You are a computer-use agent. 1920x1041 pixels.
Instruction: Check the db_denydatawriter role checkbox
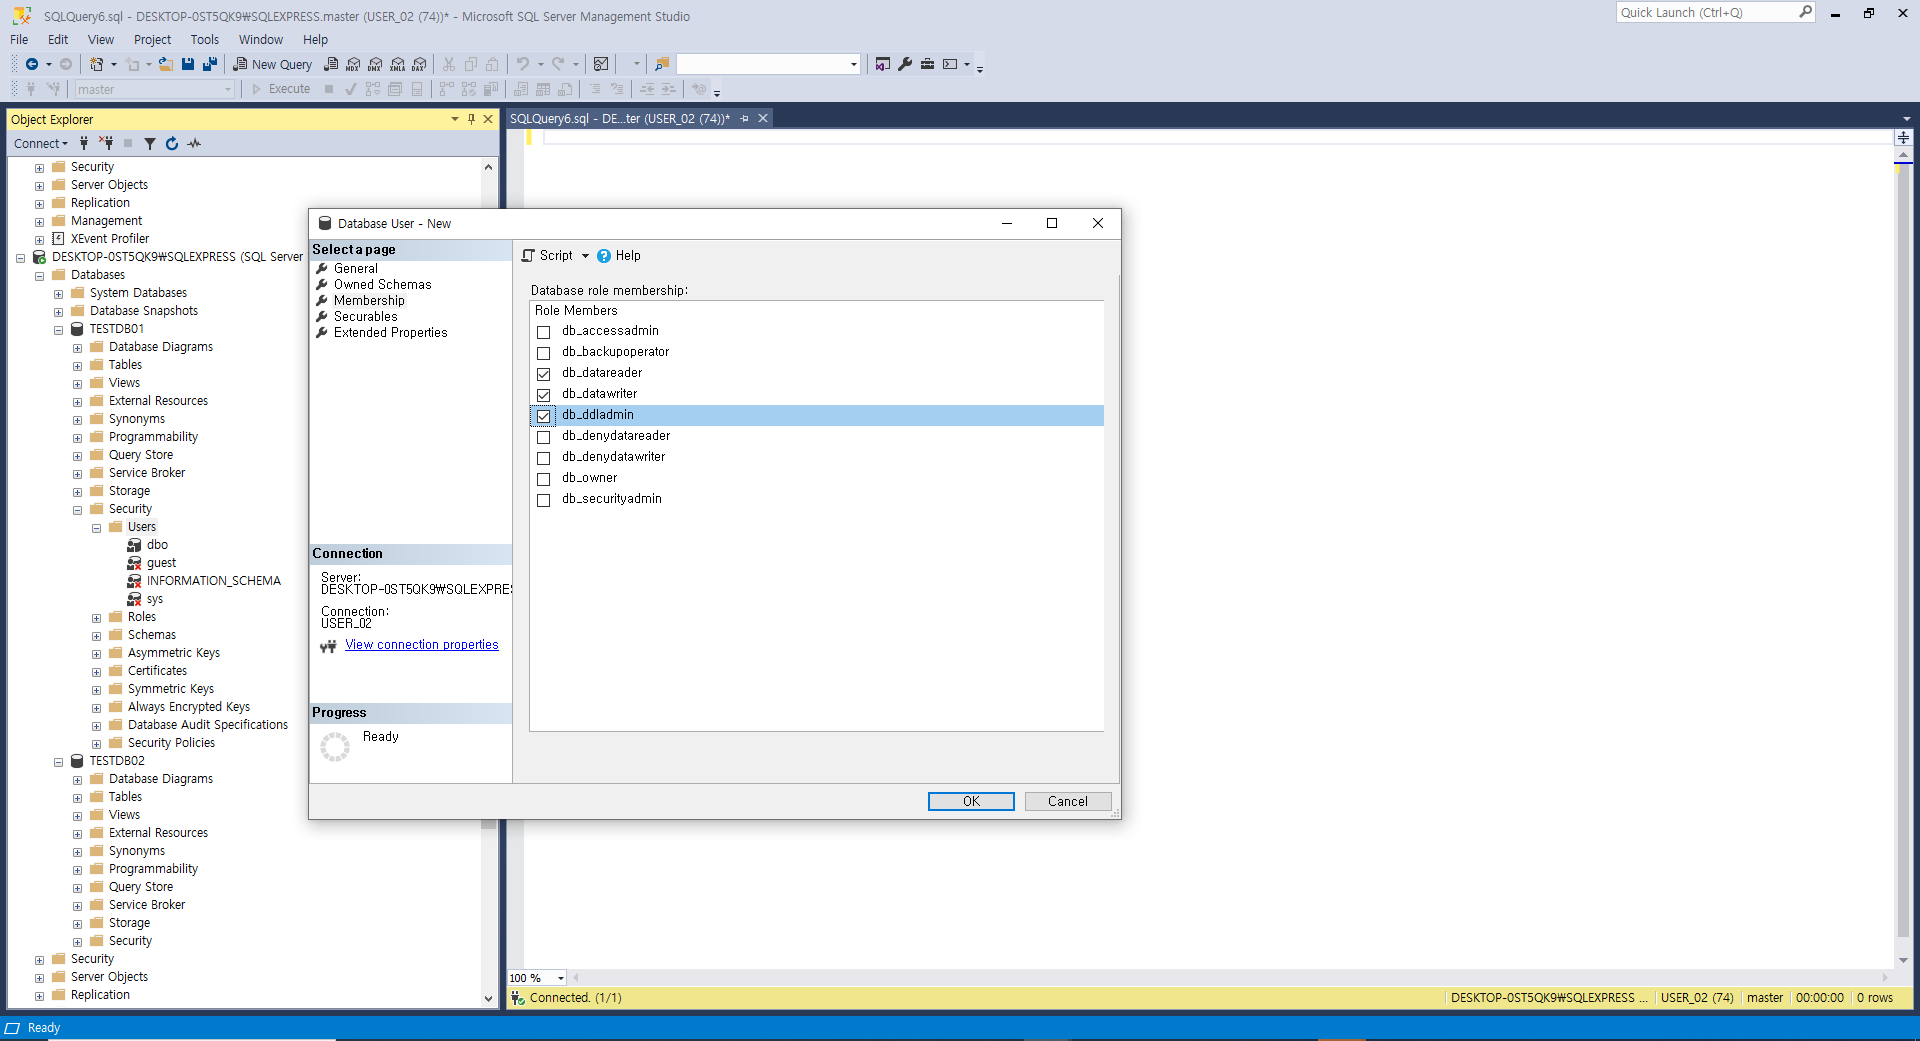pyautogui.click(x=544, y=458)
